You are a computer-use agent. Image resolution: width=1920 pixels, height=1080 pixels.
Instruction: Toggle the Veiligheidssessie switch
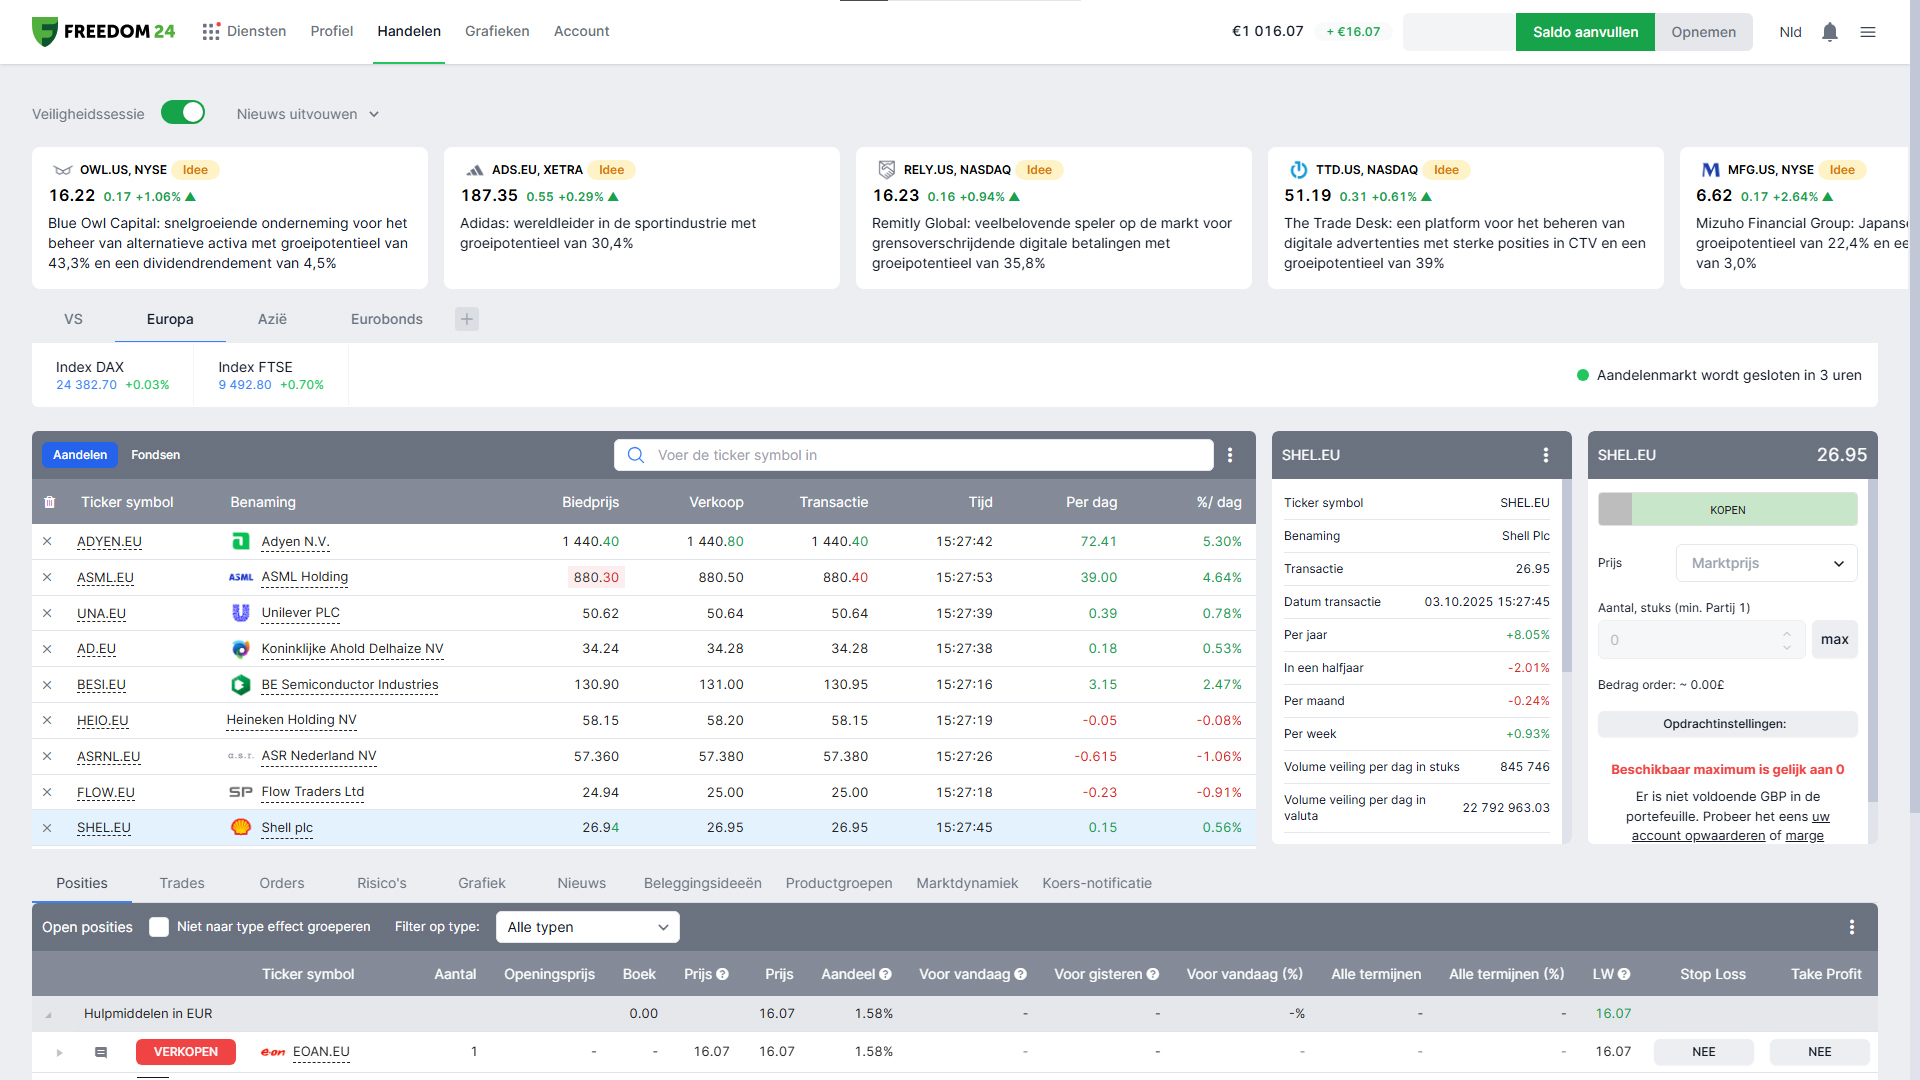click(183, 113)
